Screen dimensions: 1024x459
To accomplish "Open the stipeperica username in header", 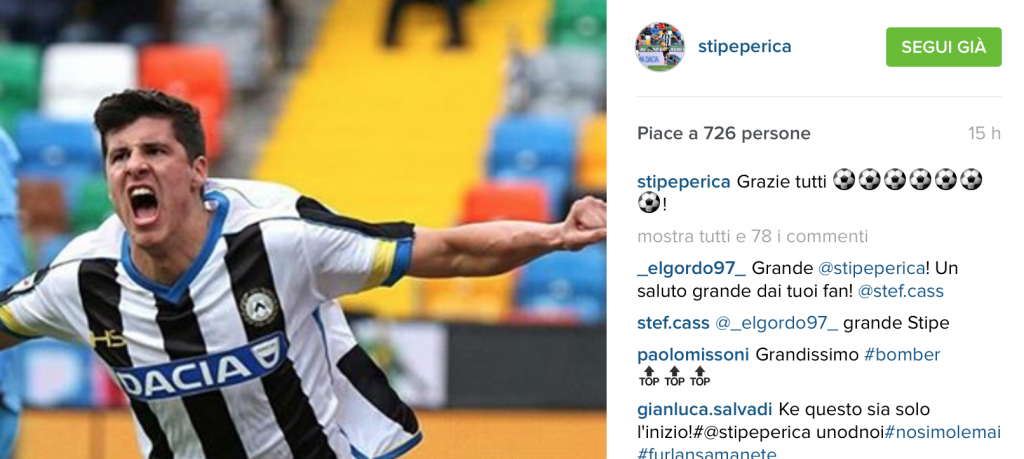I will click(x=744, y=47).
